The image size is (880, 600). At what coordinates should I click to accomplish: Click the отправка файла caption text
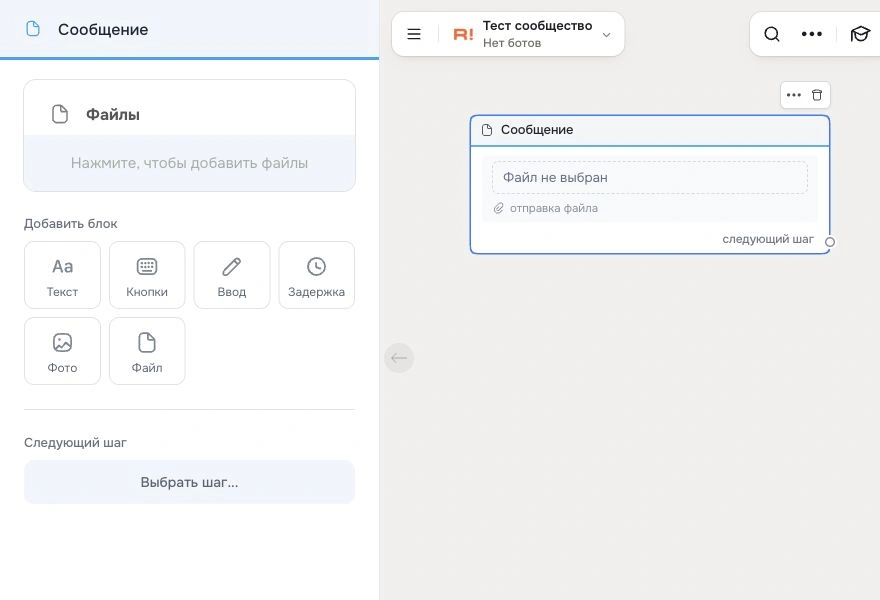click(x=553, y=208)
